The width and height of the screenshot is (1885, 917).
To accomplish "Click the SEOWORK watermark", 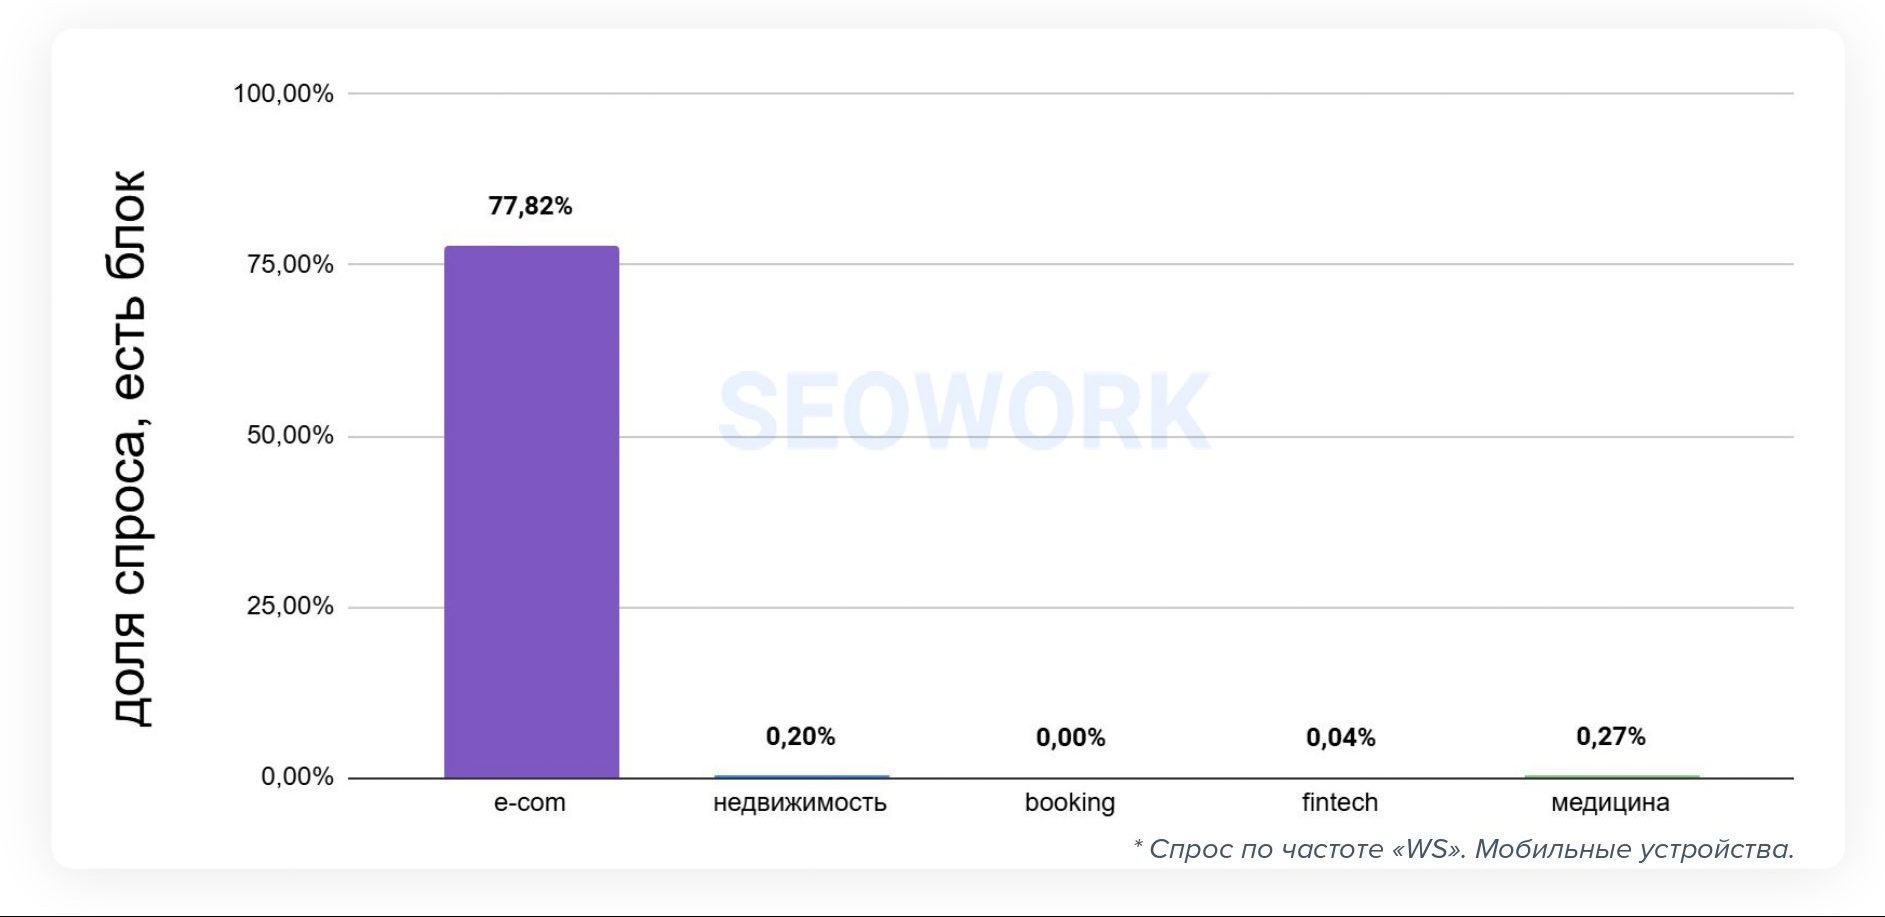I will 964,411.
